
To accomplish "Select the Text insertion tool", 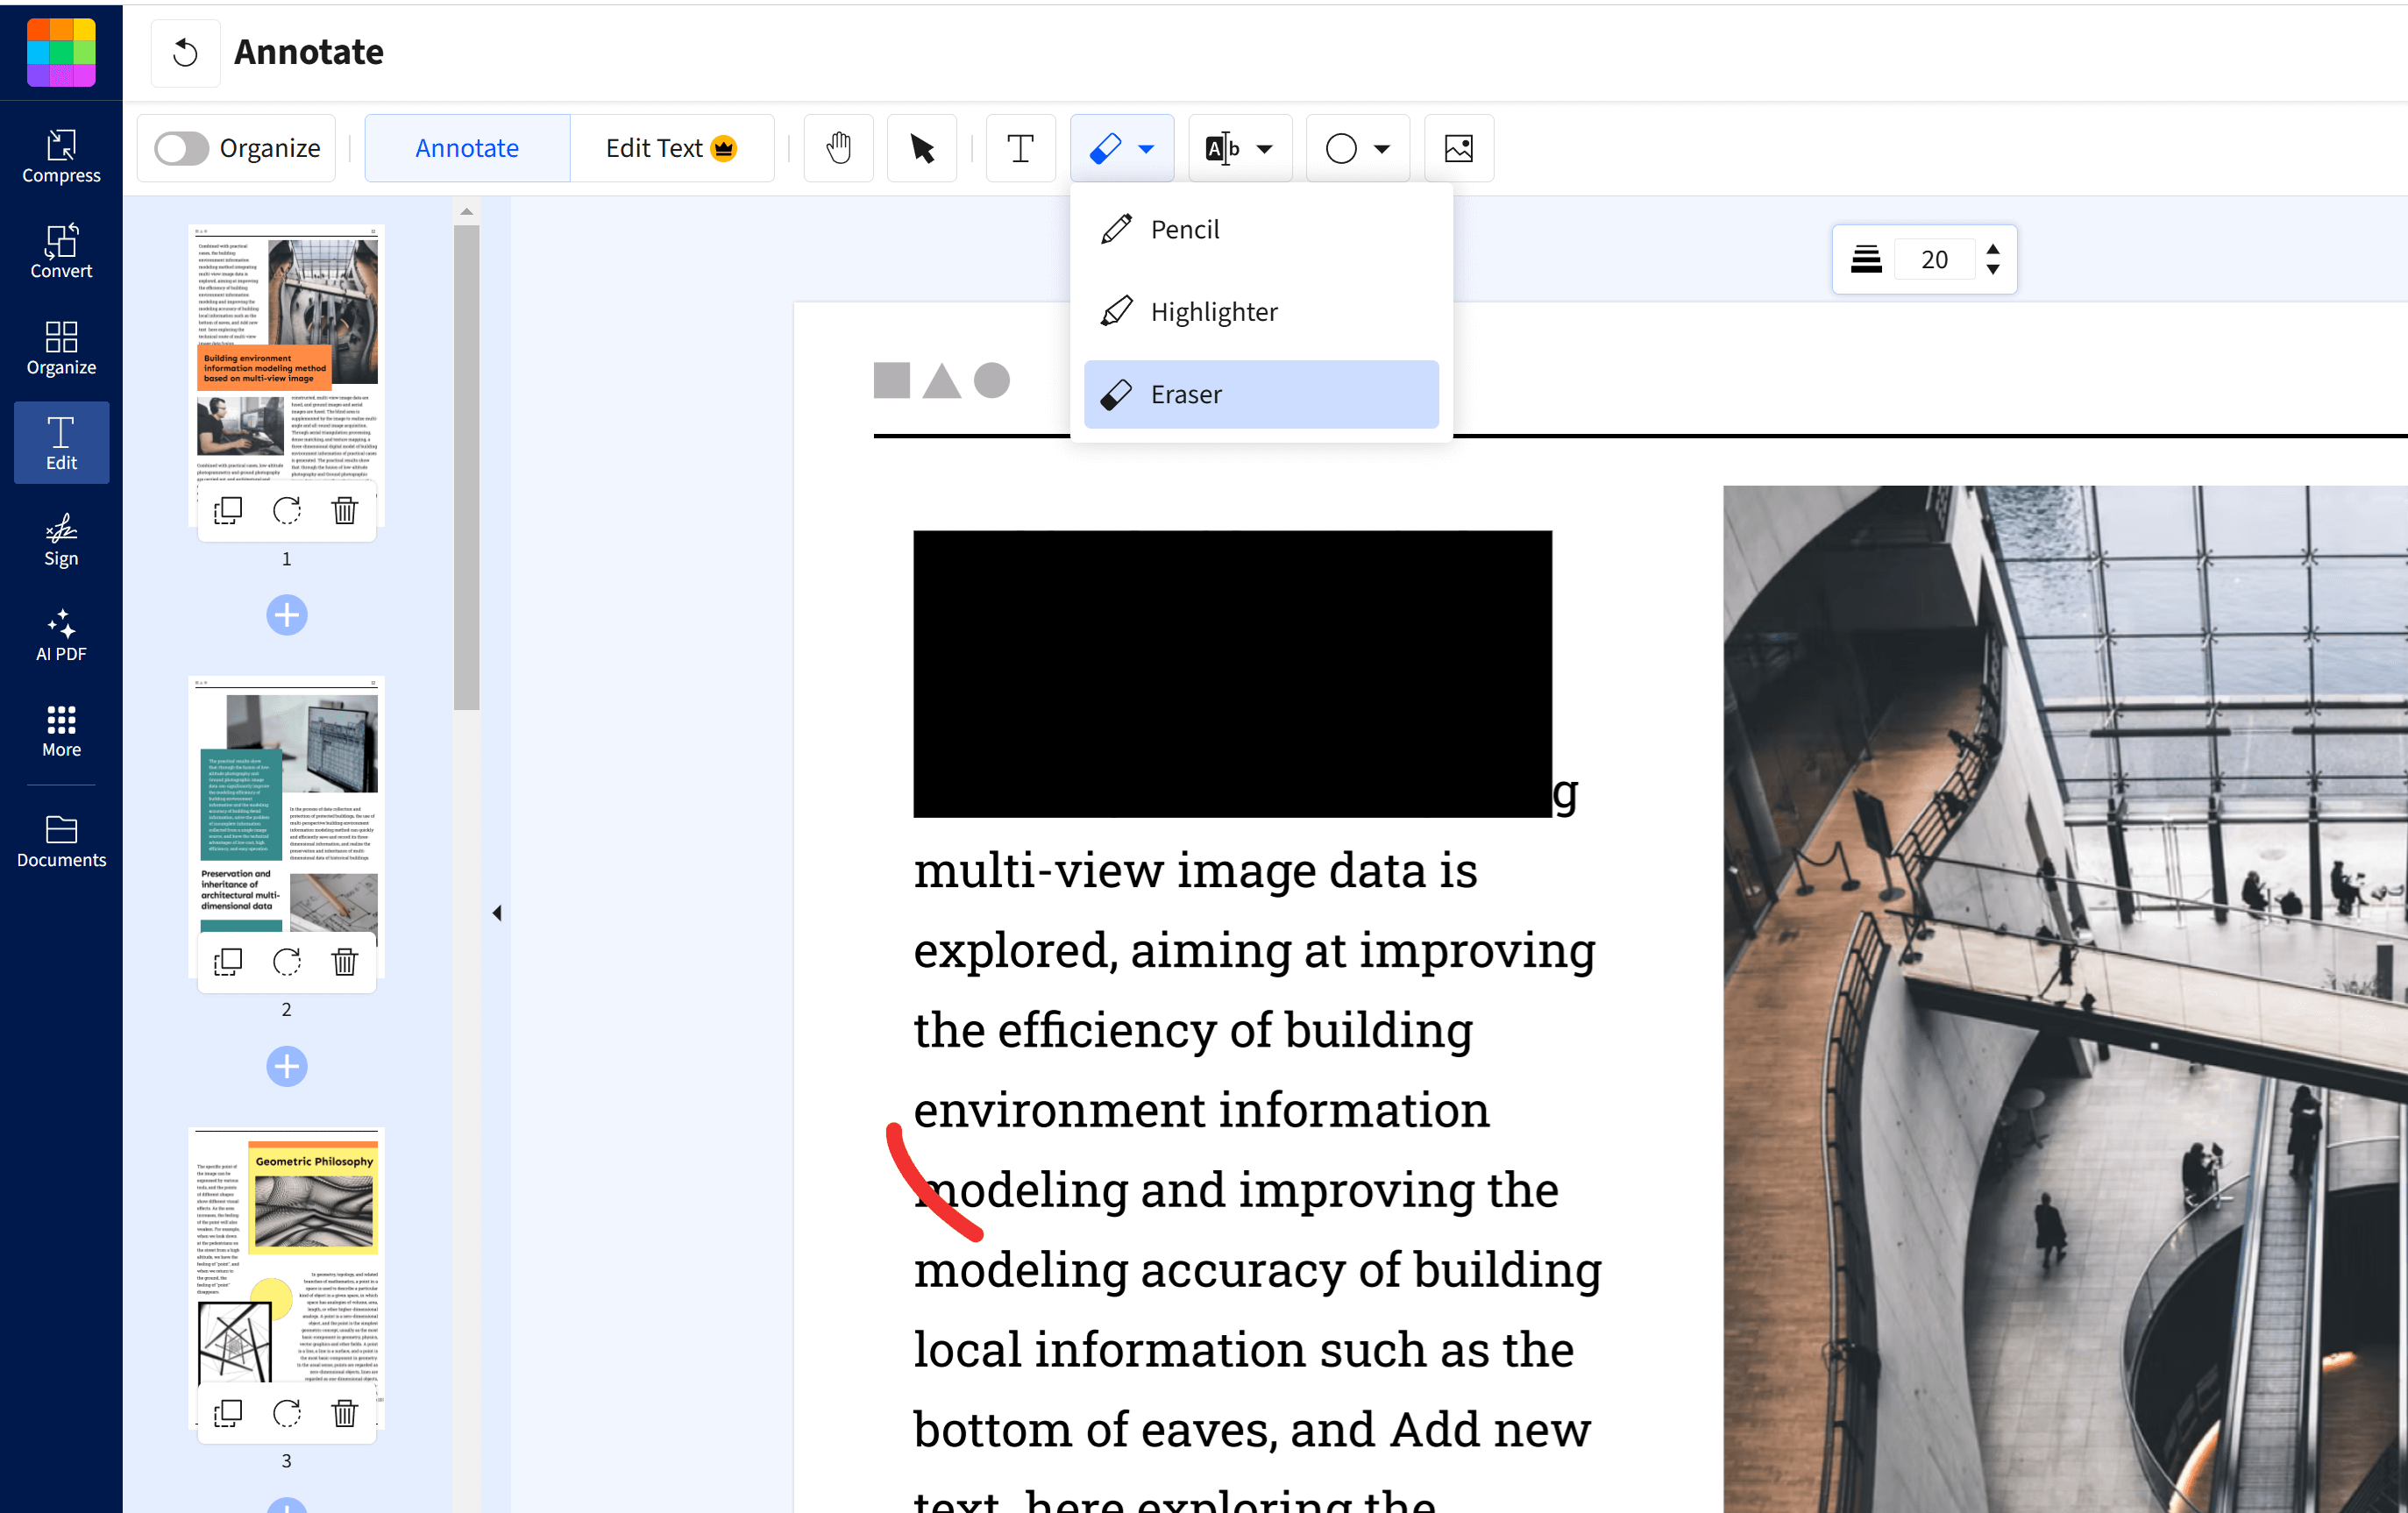I will coord(1020,148).
